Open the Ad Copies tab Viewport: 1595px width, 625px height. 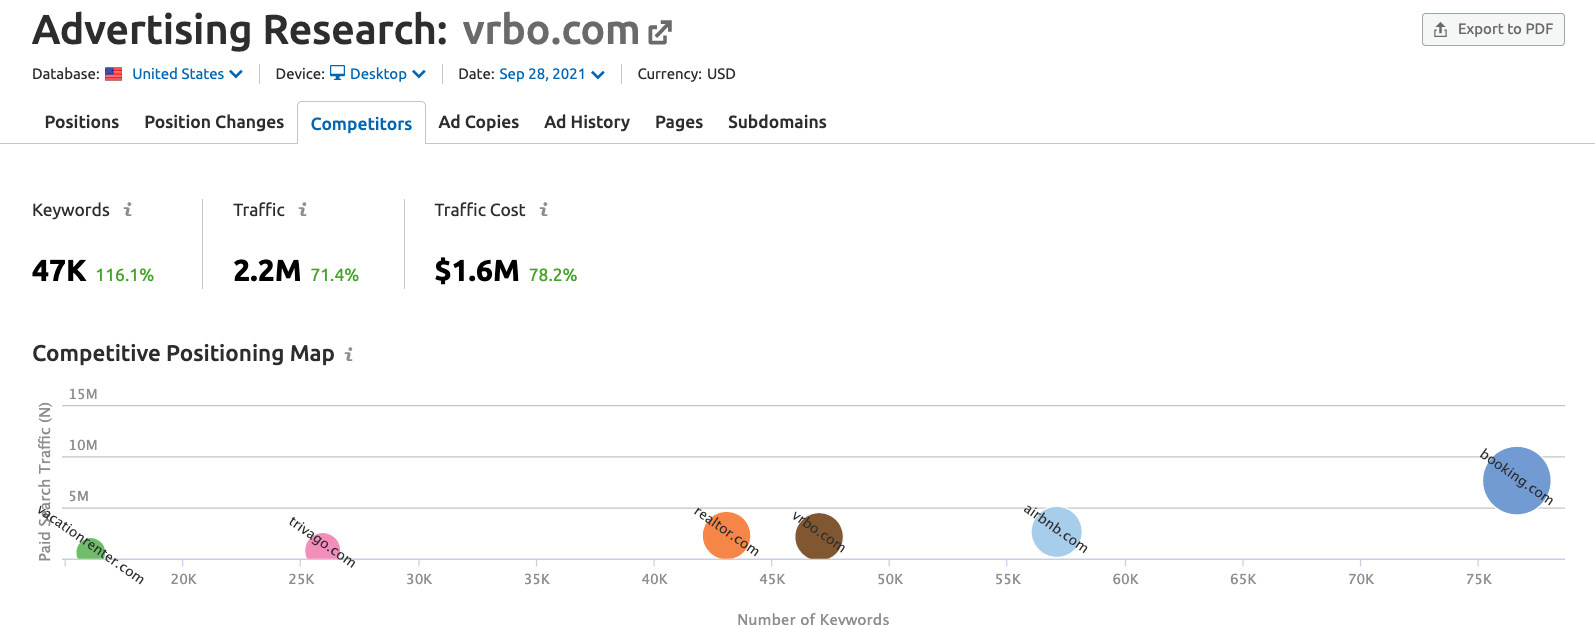tap(479, 122)
